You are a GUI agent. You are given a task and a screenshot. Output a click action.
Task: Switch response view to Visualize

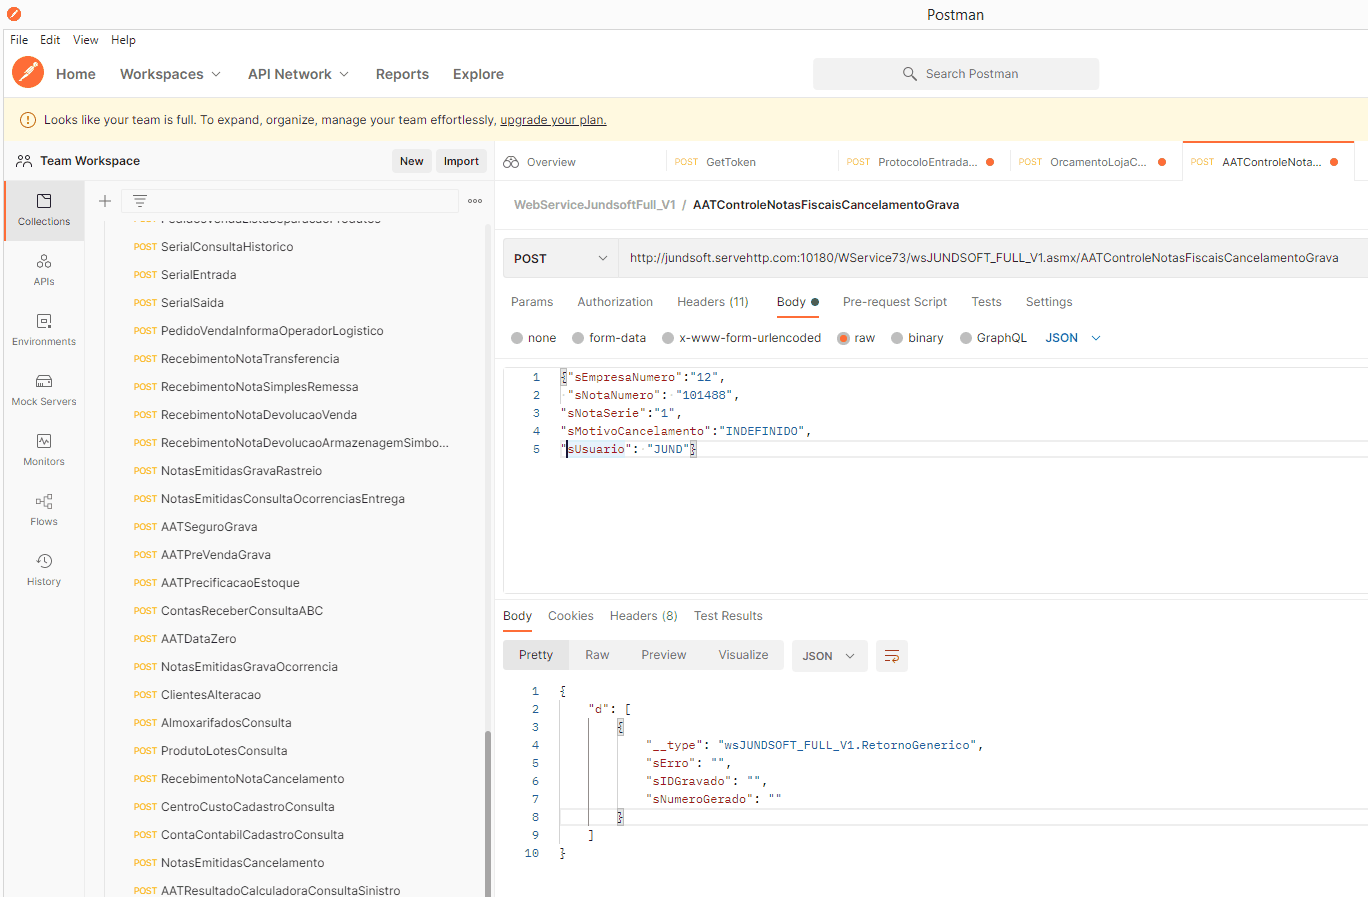743,655
